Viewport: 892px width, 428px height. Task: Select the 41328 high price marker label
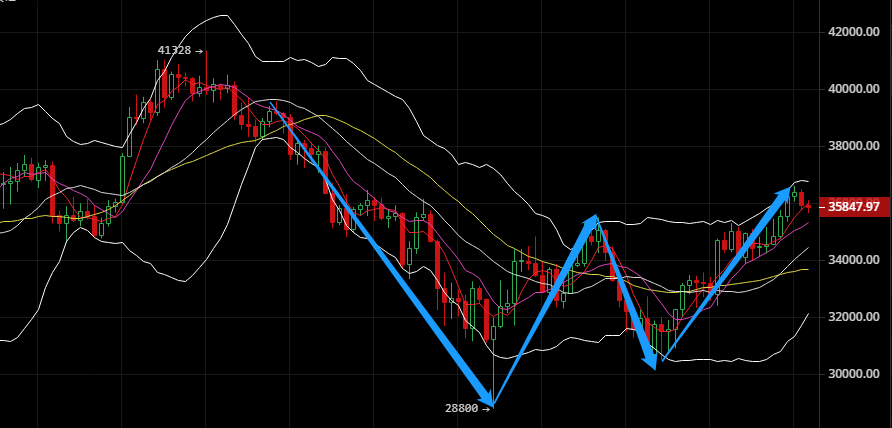[180, 51]
